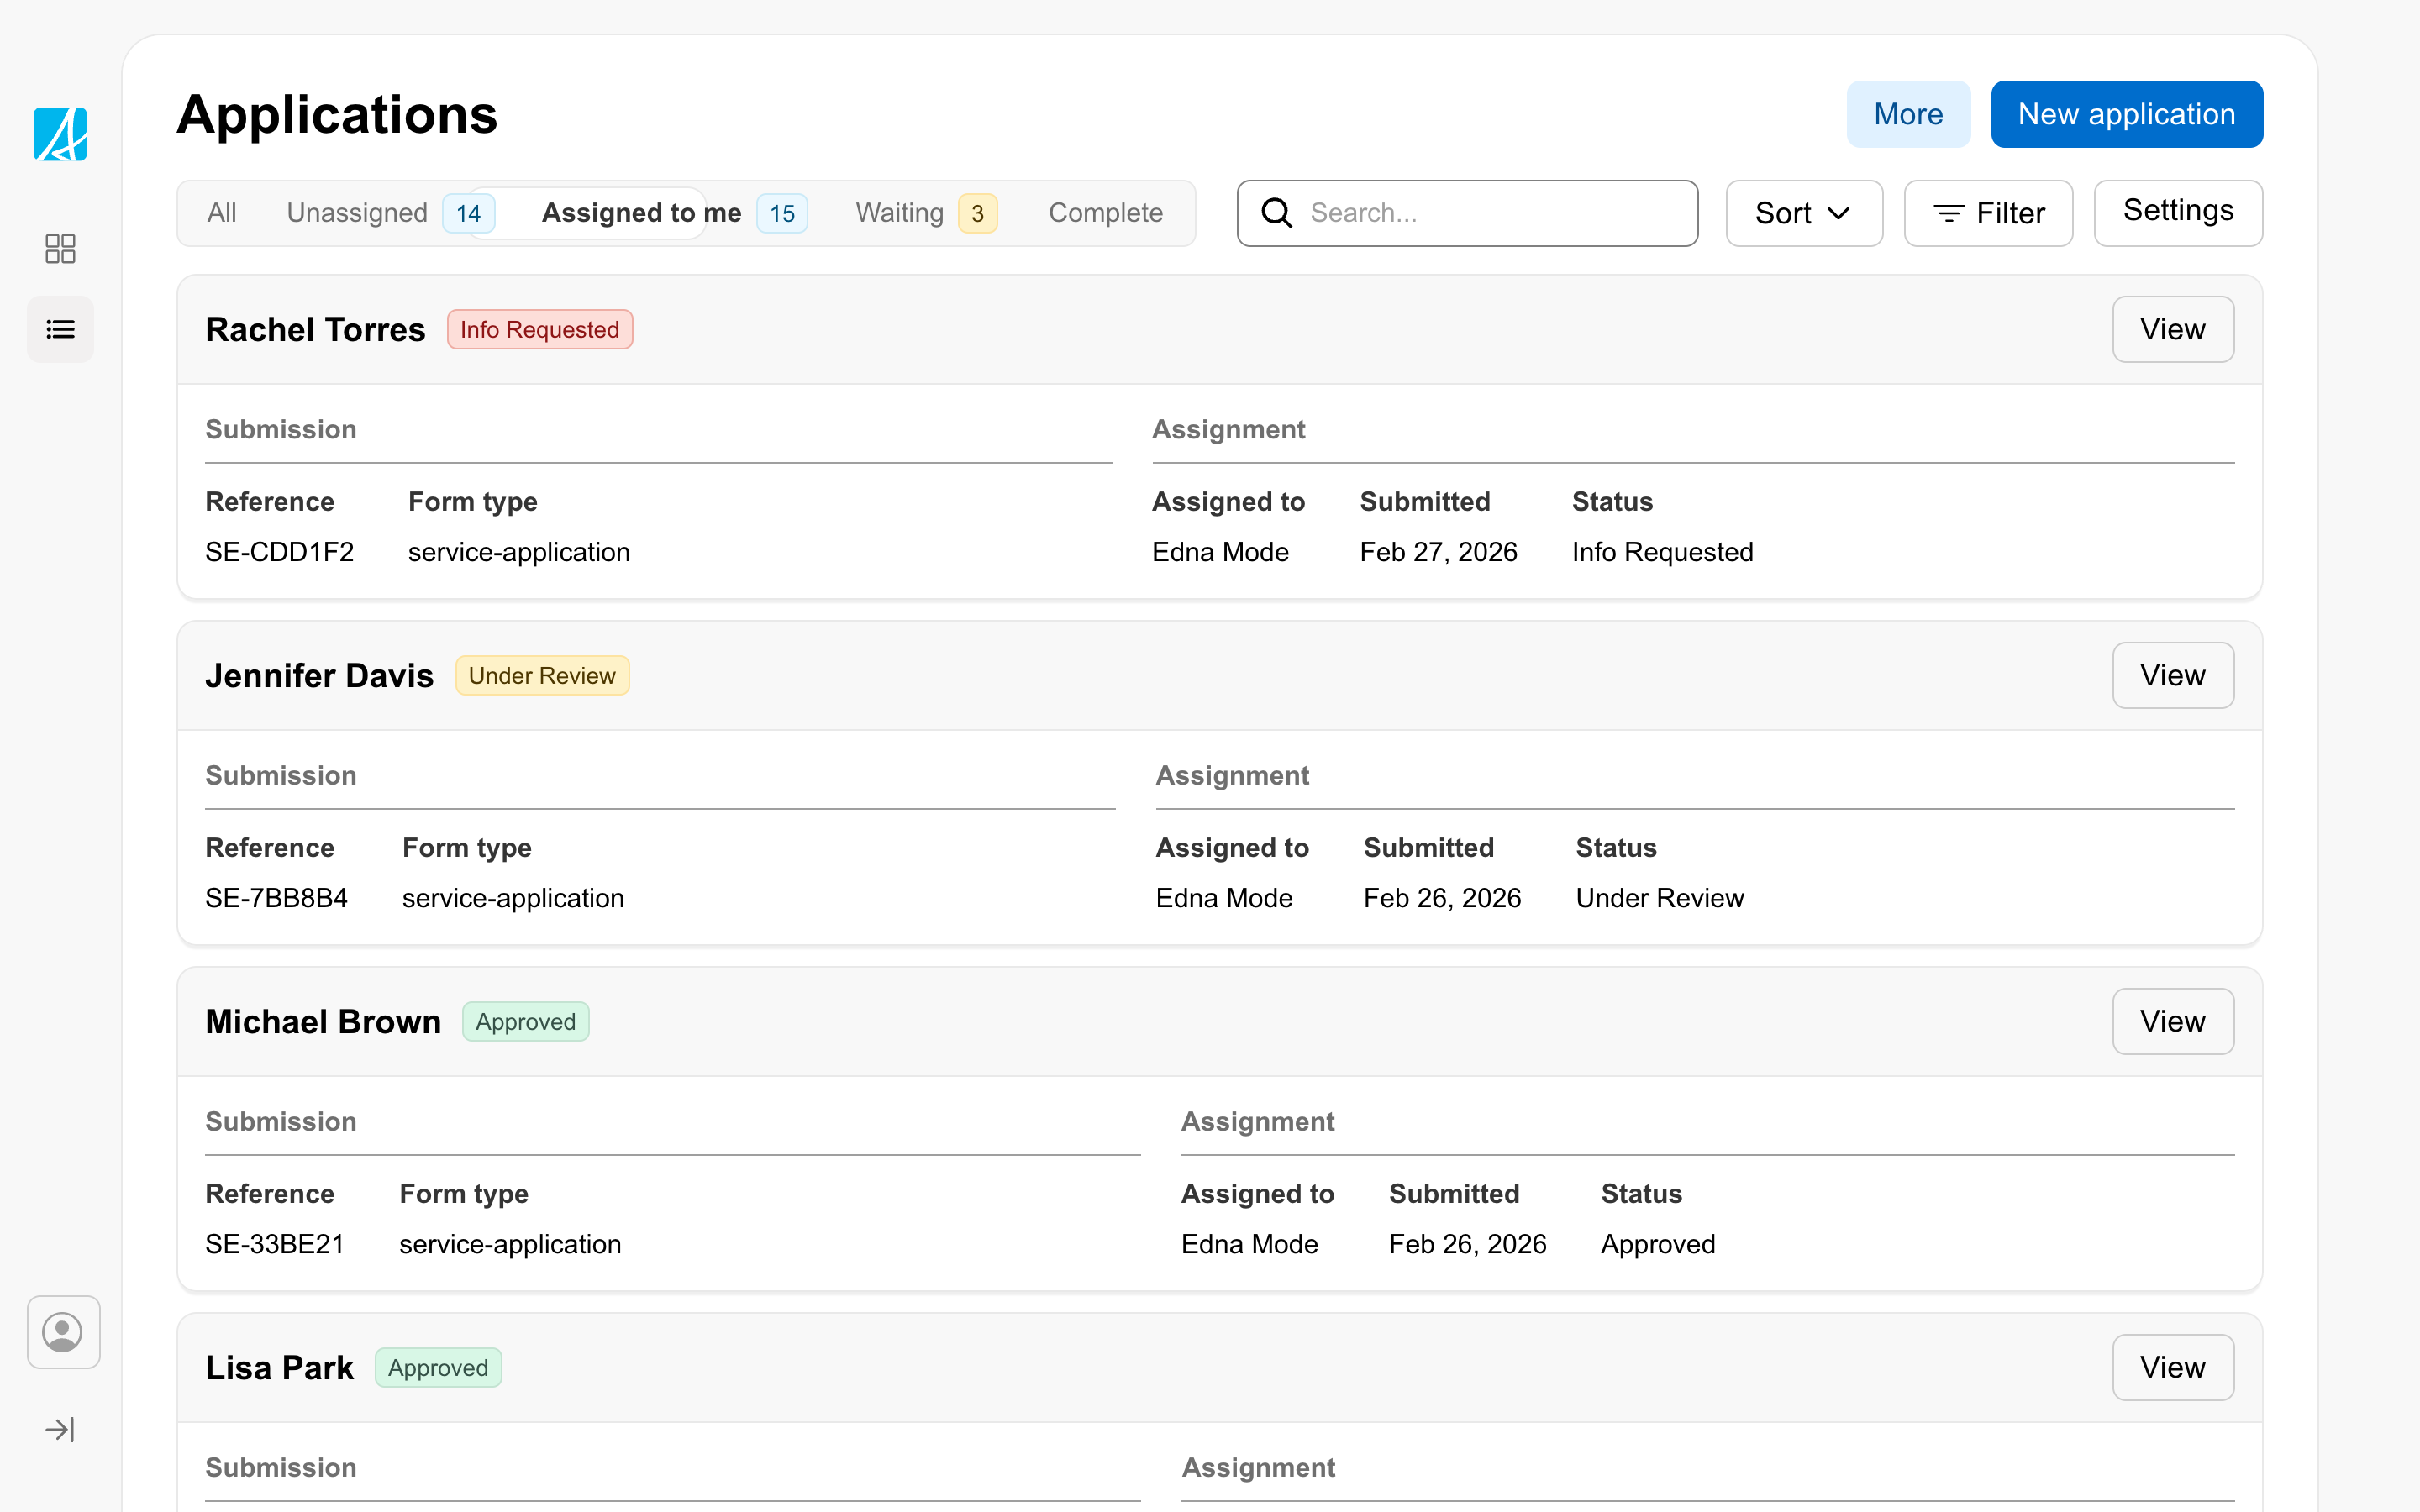Click the search magnifier icon

[x=1276, y=212]
